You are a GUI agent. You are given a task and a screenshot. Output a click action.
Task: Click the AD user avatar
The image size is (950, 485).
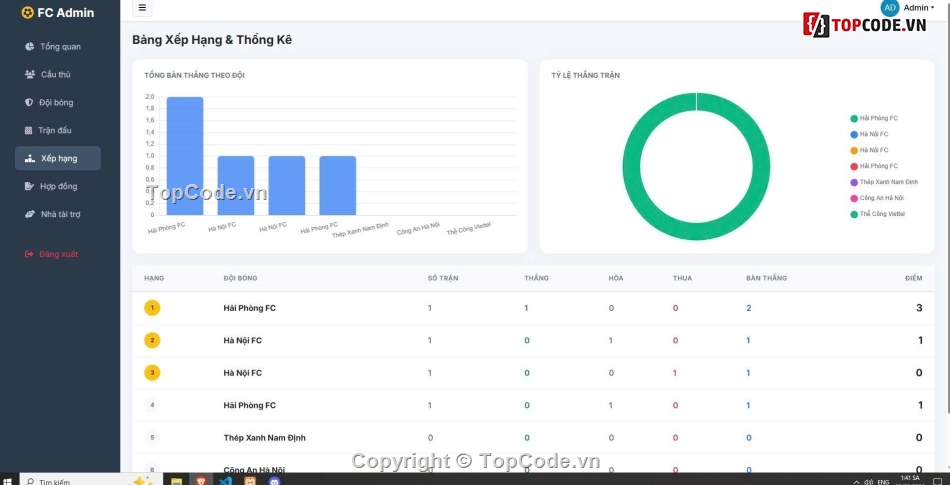click(x=889, y=7)
